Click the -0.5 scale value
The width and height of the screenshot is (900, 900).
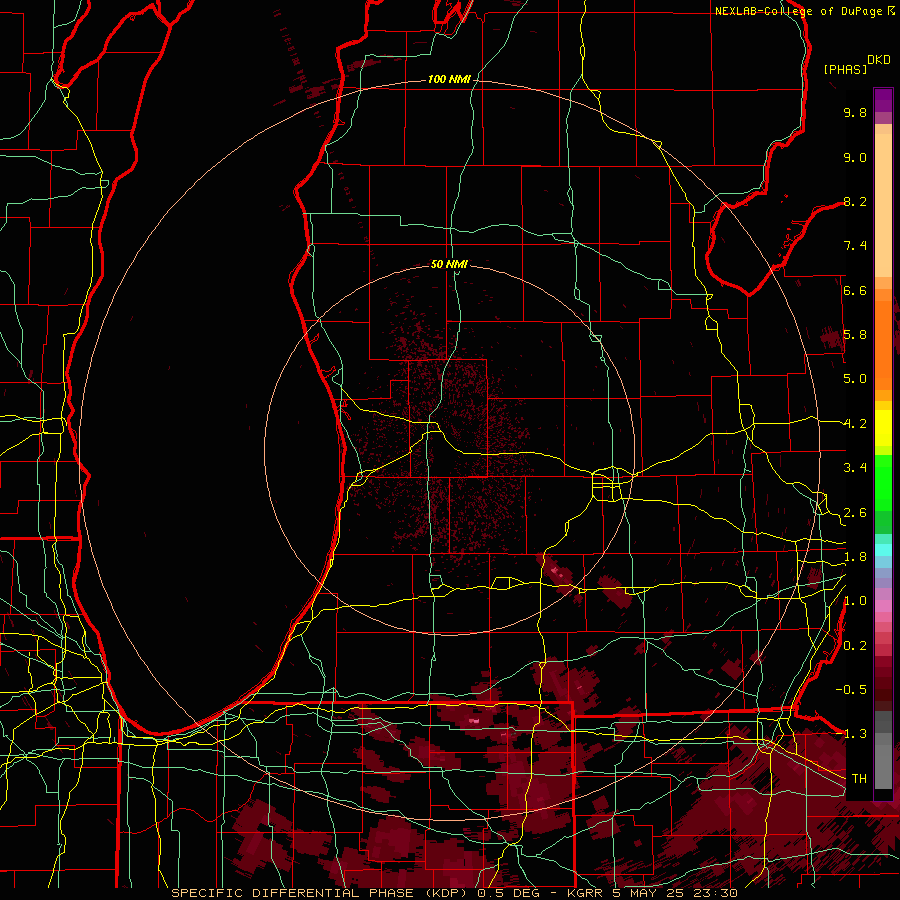point(851,689)
